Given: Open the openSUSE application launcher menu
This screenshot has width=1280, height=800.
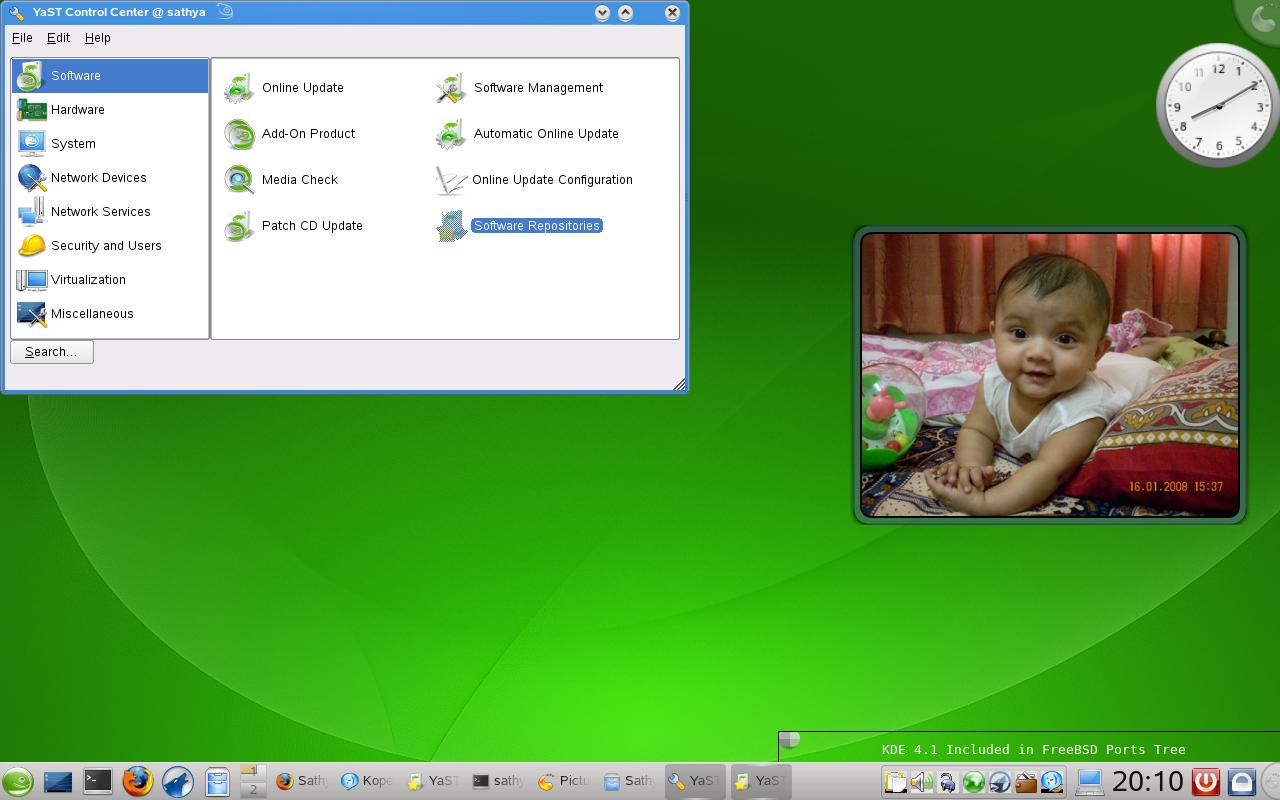Looking at the screenshot, I should click(x=18, y=782).
